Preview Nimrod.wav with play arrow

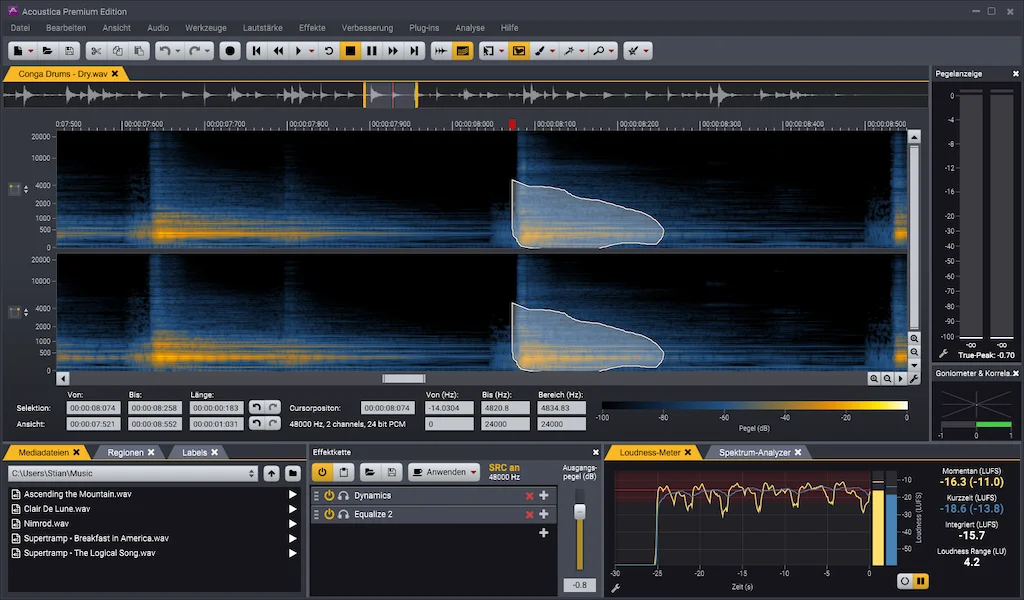(293, 524)
